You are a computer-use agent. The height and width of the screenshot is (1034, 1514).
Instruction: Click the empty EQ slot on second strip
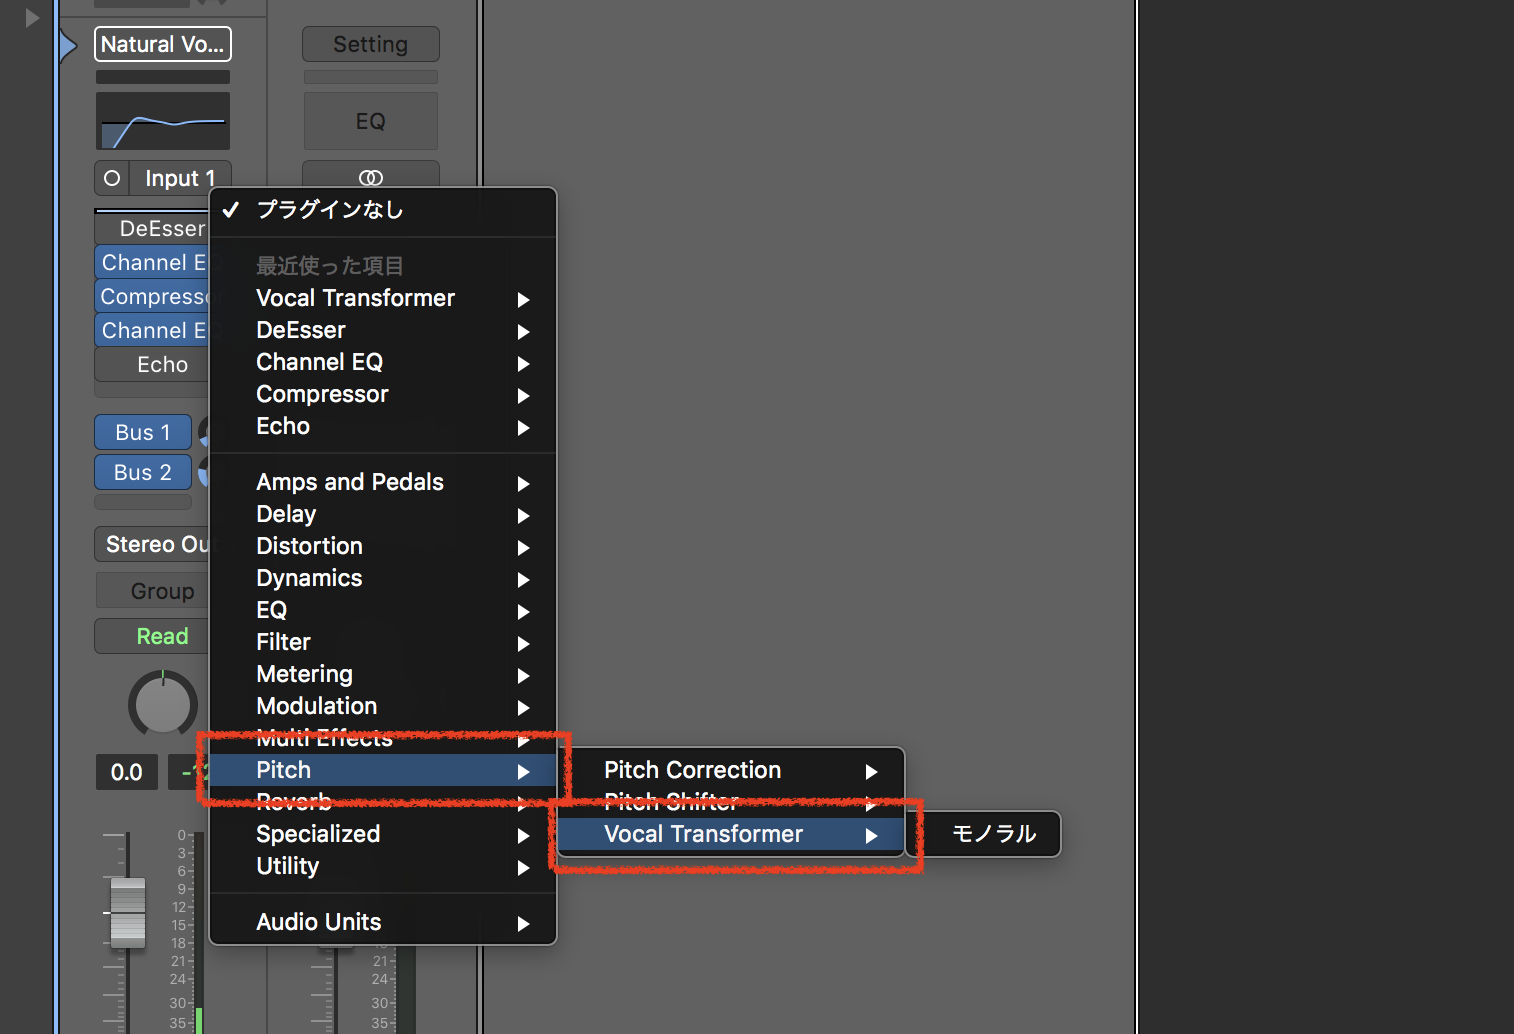[x=370, y=121]
